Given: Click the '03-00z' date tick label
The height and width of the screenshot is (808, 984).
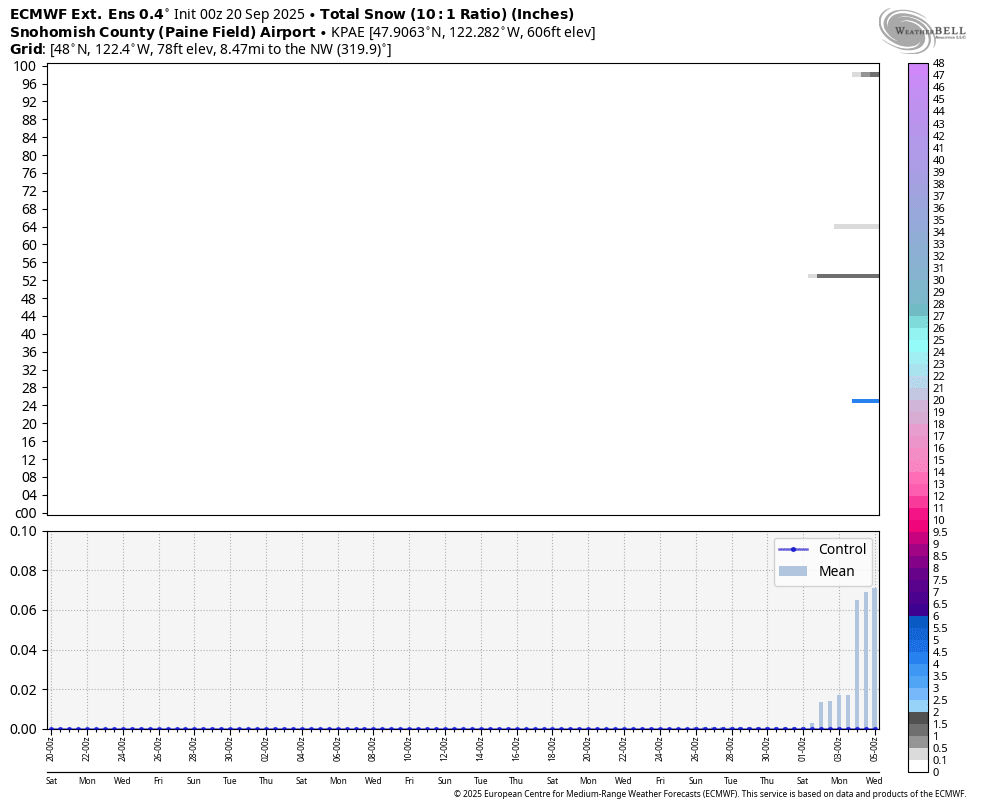Looking at the screenshot, I should tap(838, 748).
